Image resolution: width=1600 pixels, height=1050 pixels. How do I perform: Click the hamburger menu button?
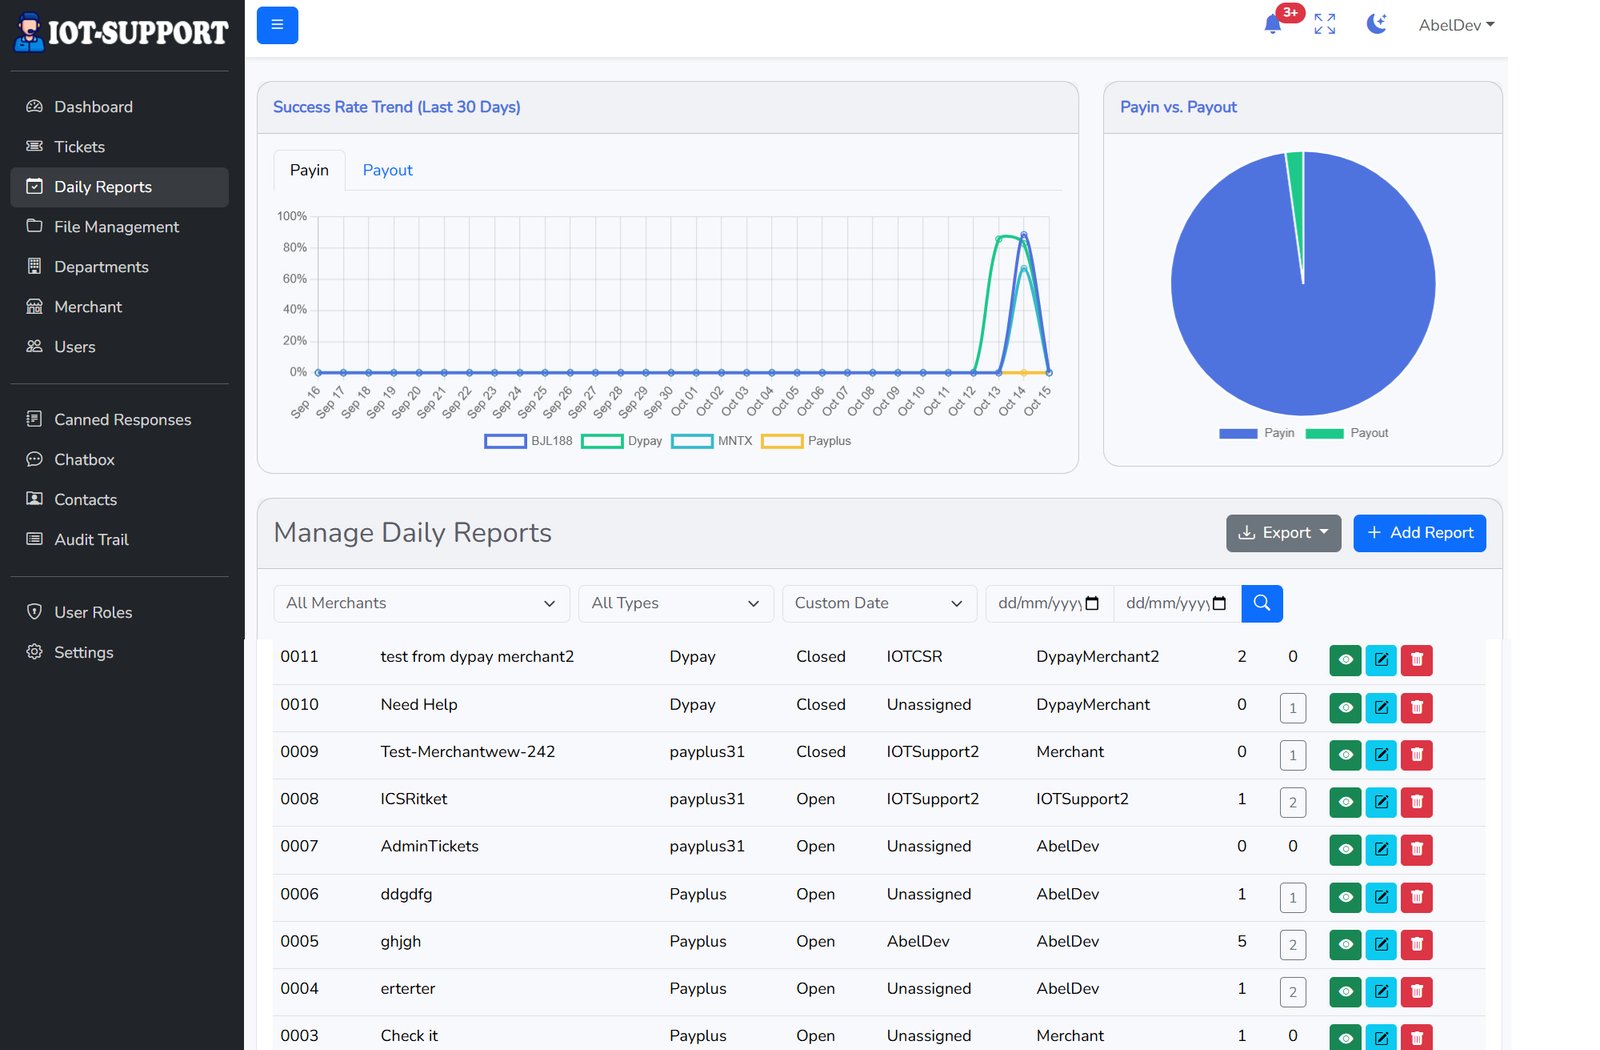pos(277,25)
